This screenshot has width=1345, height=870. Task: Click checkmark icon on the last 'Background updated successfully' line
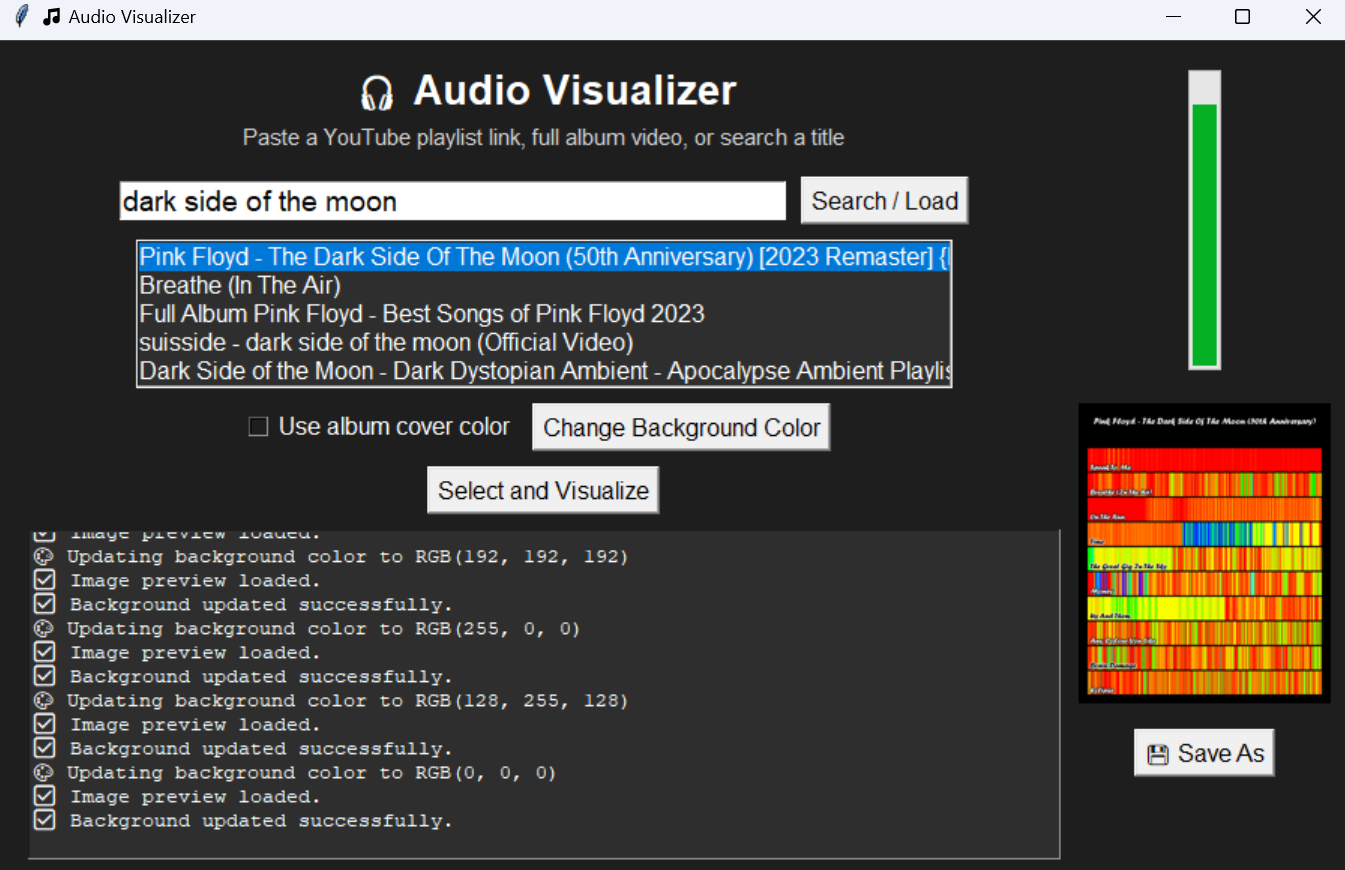tap(44, 820)
